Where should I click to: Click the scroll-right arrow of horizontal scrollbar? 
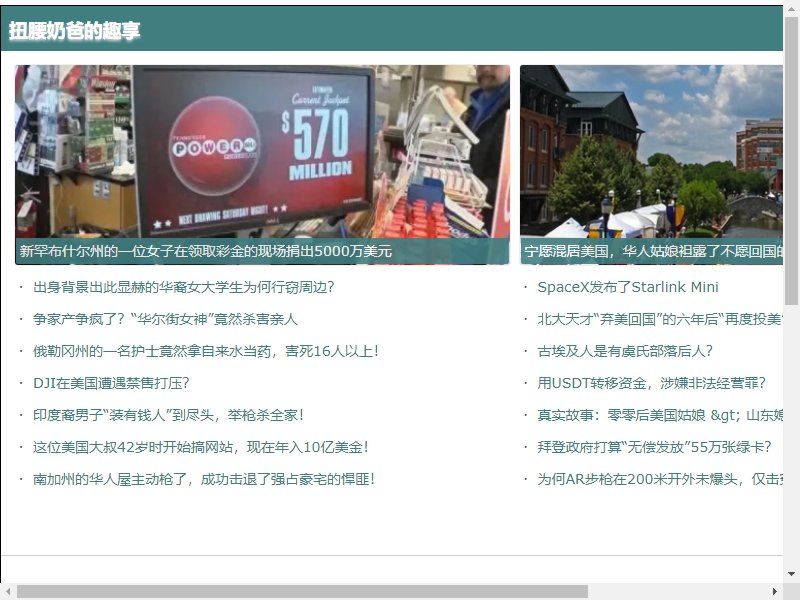(x=775, y=592)
